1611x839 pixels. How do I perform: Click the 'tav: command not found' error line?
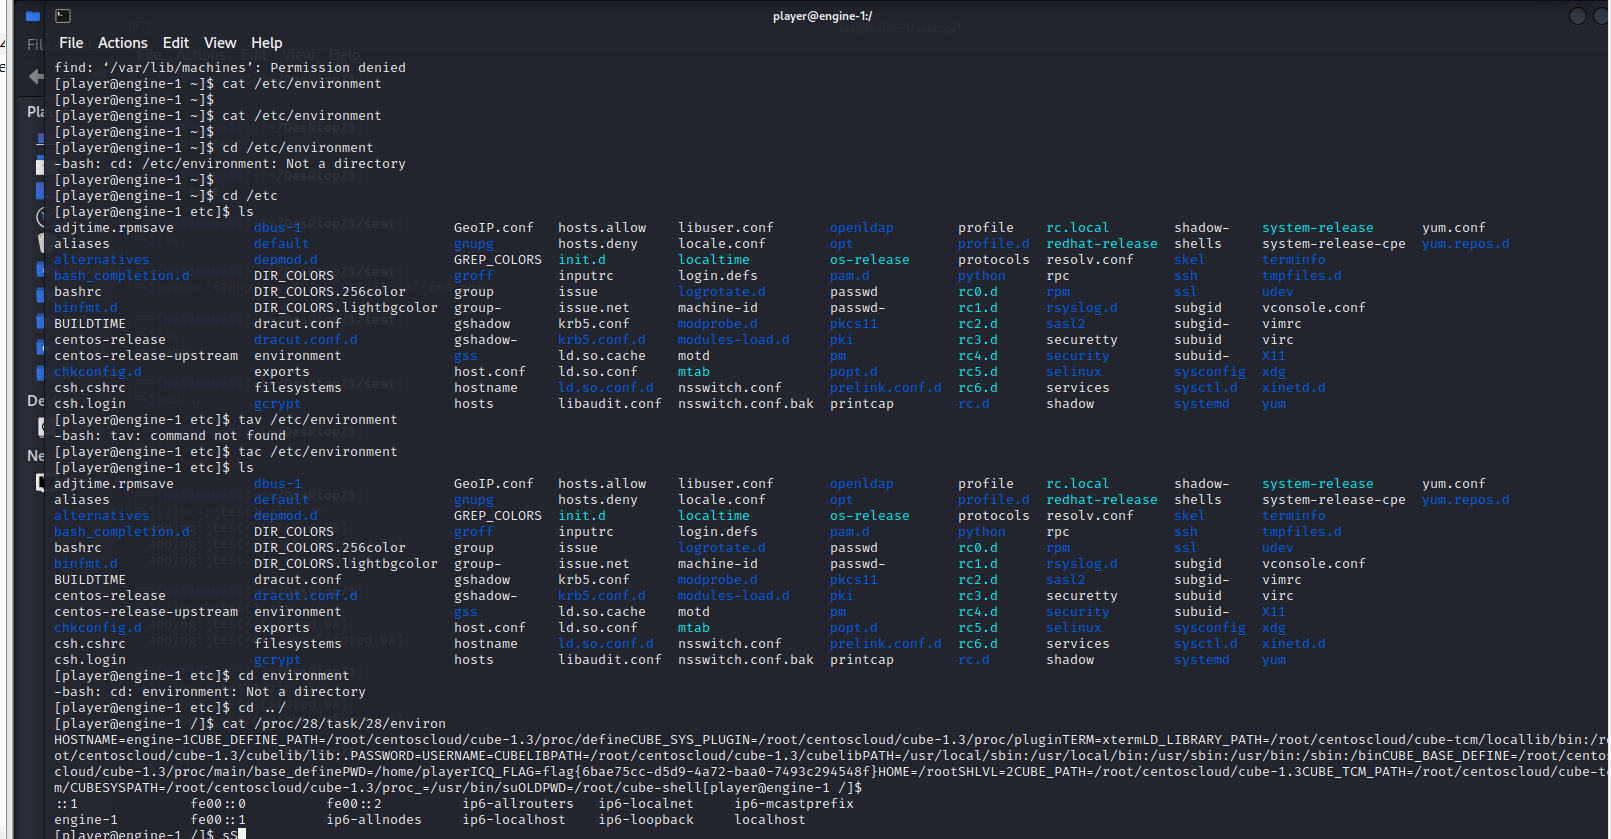[x=170, y=436]
